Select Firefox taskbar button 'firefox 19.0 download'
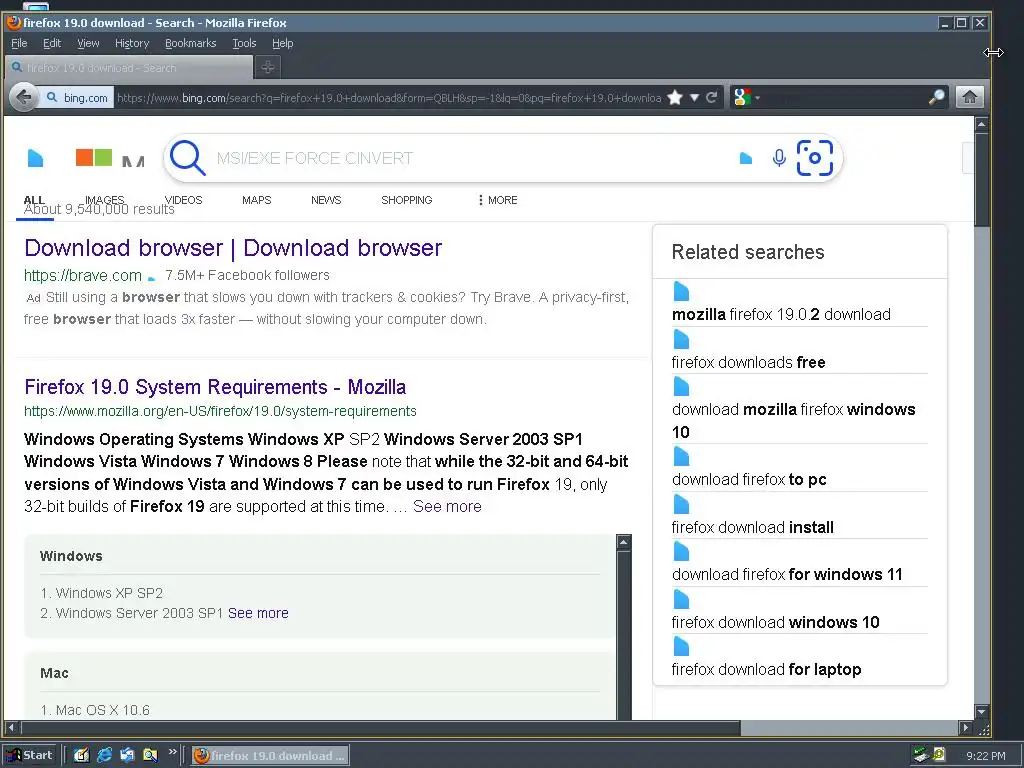1024x768 pixels. point(270,756)
